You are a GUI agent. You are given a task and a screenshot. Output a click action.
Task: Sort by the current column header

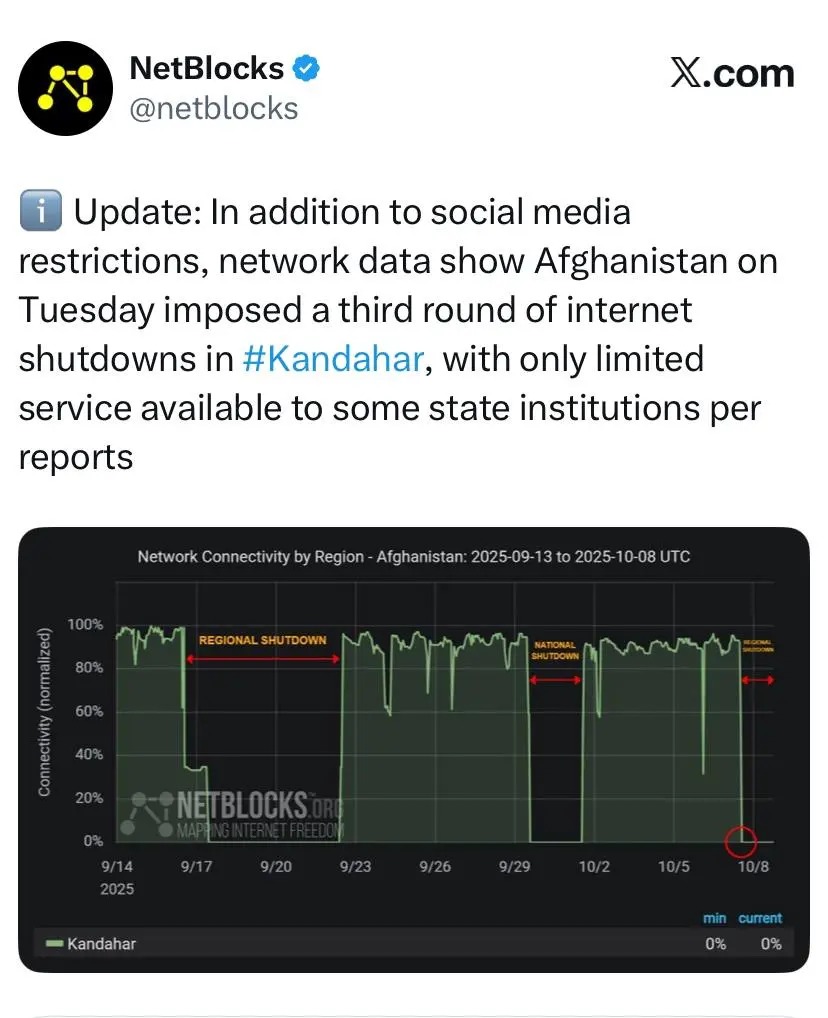pos(760,918)
